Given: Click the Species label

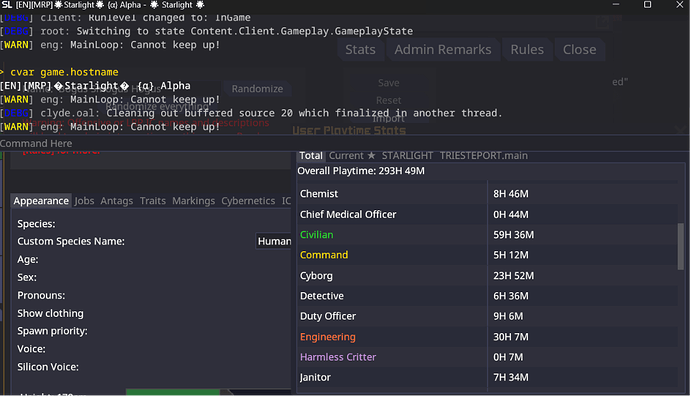Looking at the screenshot, I should pyautogui.click(x=37, y=224).
